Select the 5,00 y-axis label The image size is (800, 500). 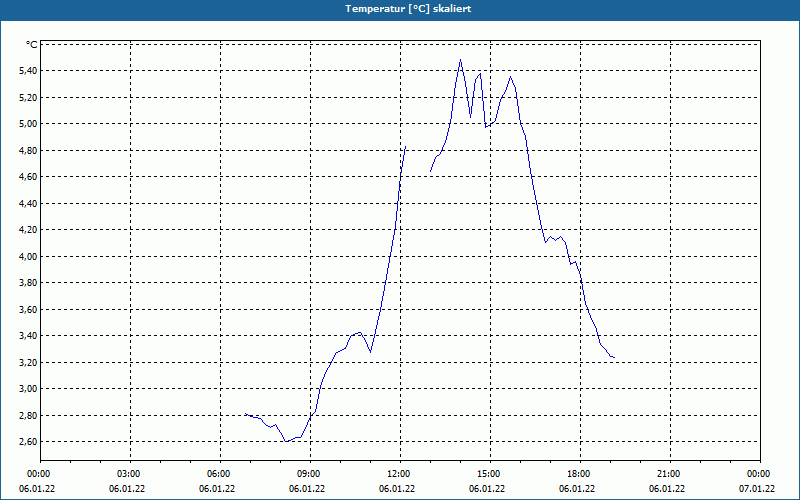(x=28, y=124)
